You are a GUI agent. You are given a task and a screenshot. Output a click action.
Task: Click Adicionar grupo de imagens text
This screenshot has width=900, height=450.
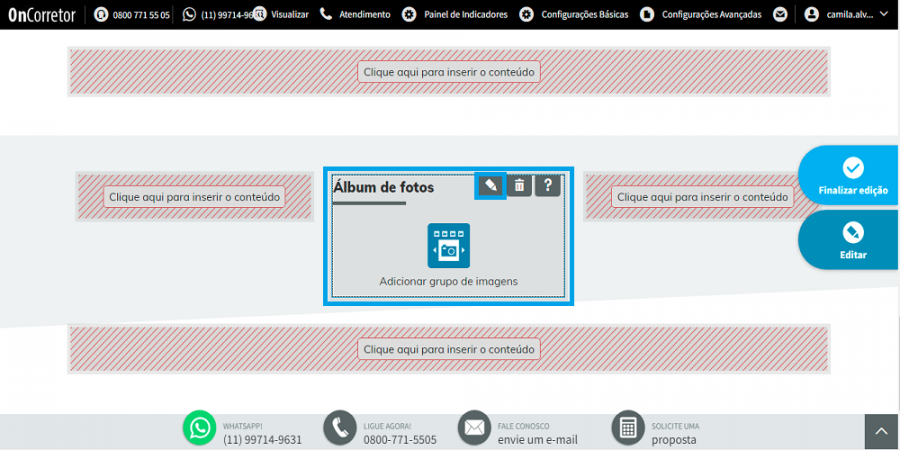448,281
